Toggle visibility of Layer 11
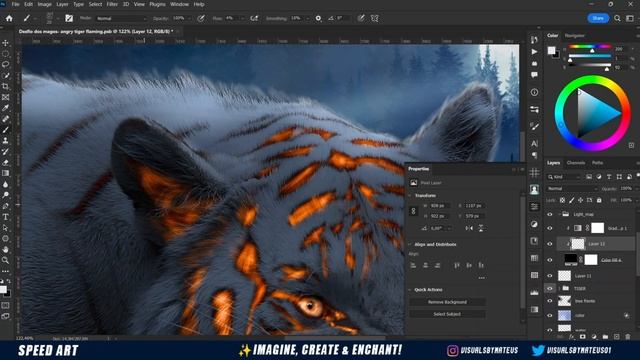Viewport: 640px width, 360px height. point(550,276)
